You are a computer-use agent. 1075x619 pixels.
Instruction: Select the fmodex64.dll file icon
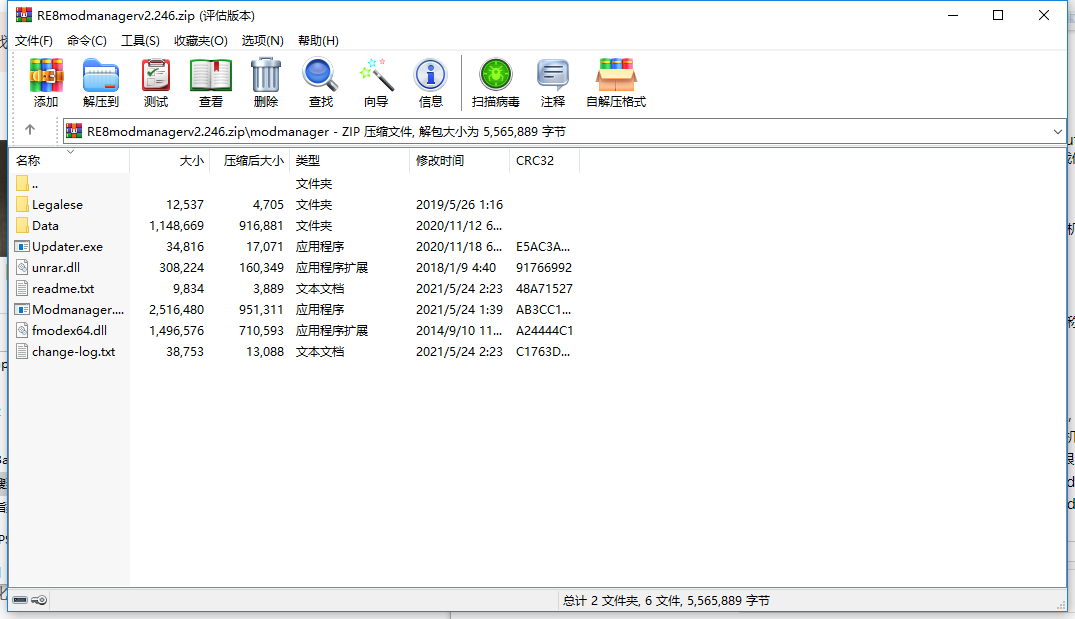[22, 330]
